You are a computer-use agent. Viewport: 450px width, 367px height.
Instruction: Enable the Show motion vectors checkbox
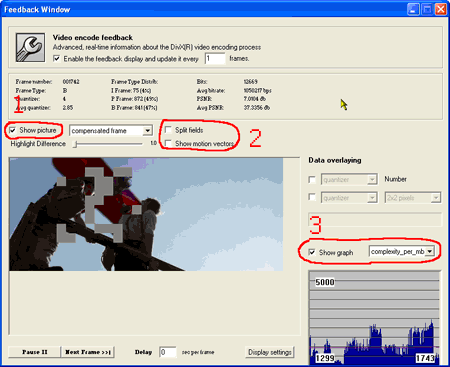[169, 144]
